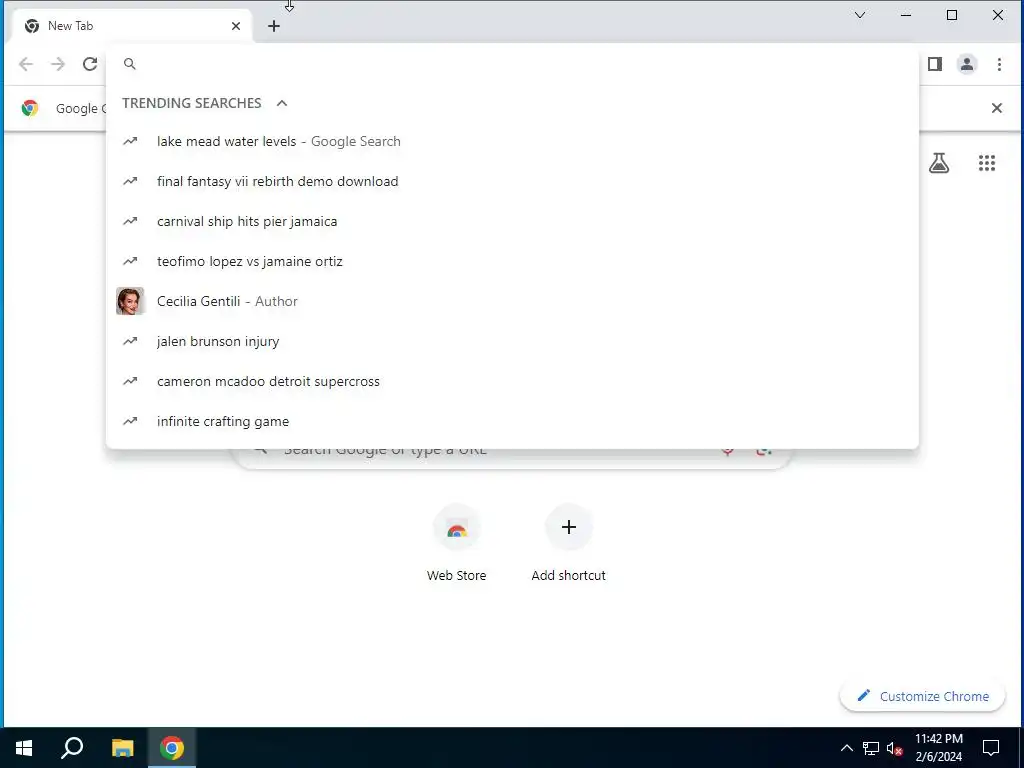Screen dimensions: 1024x768
Task: Open the Windows Start menu
Action: (x=24, y=748)
